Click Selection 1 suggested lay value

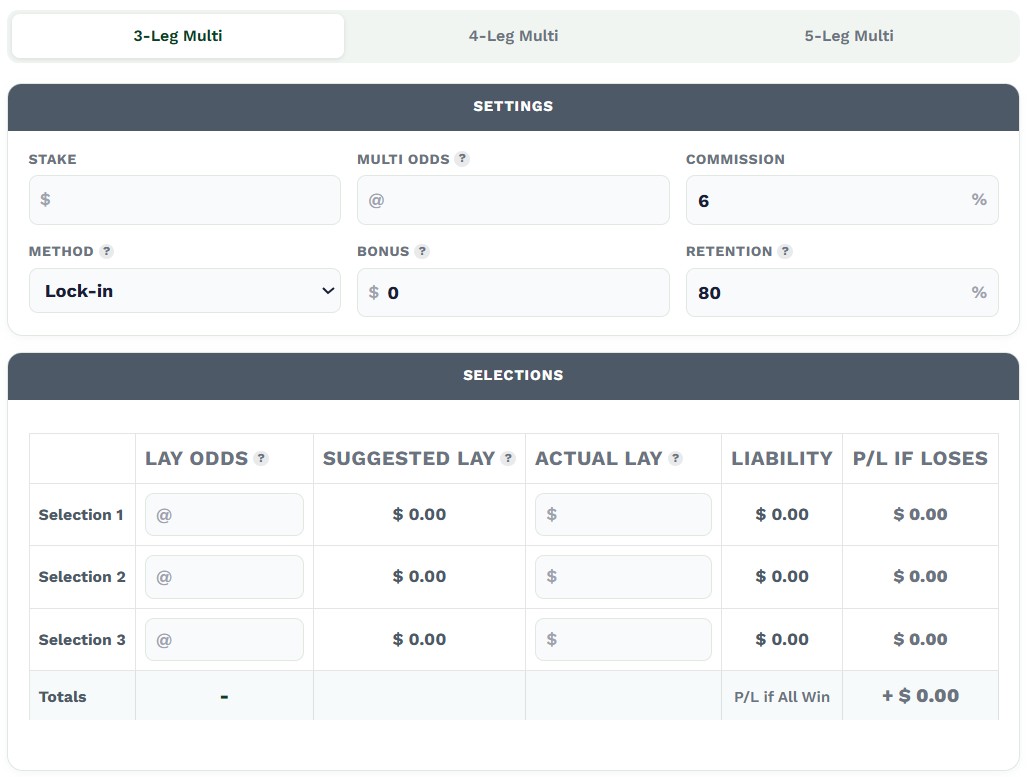coord(419,514)
